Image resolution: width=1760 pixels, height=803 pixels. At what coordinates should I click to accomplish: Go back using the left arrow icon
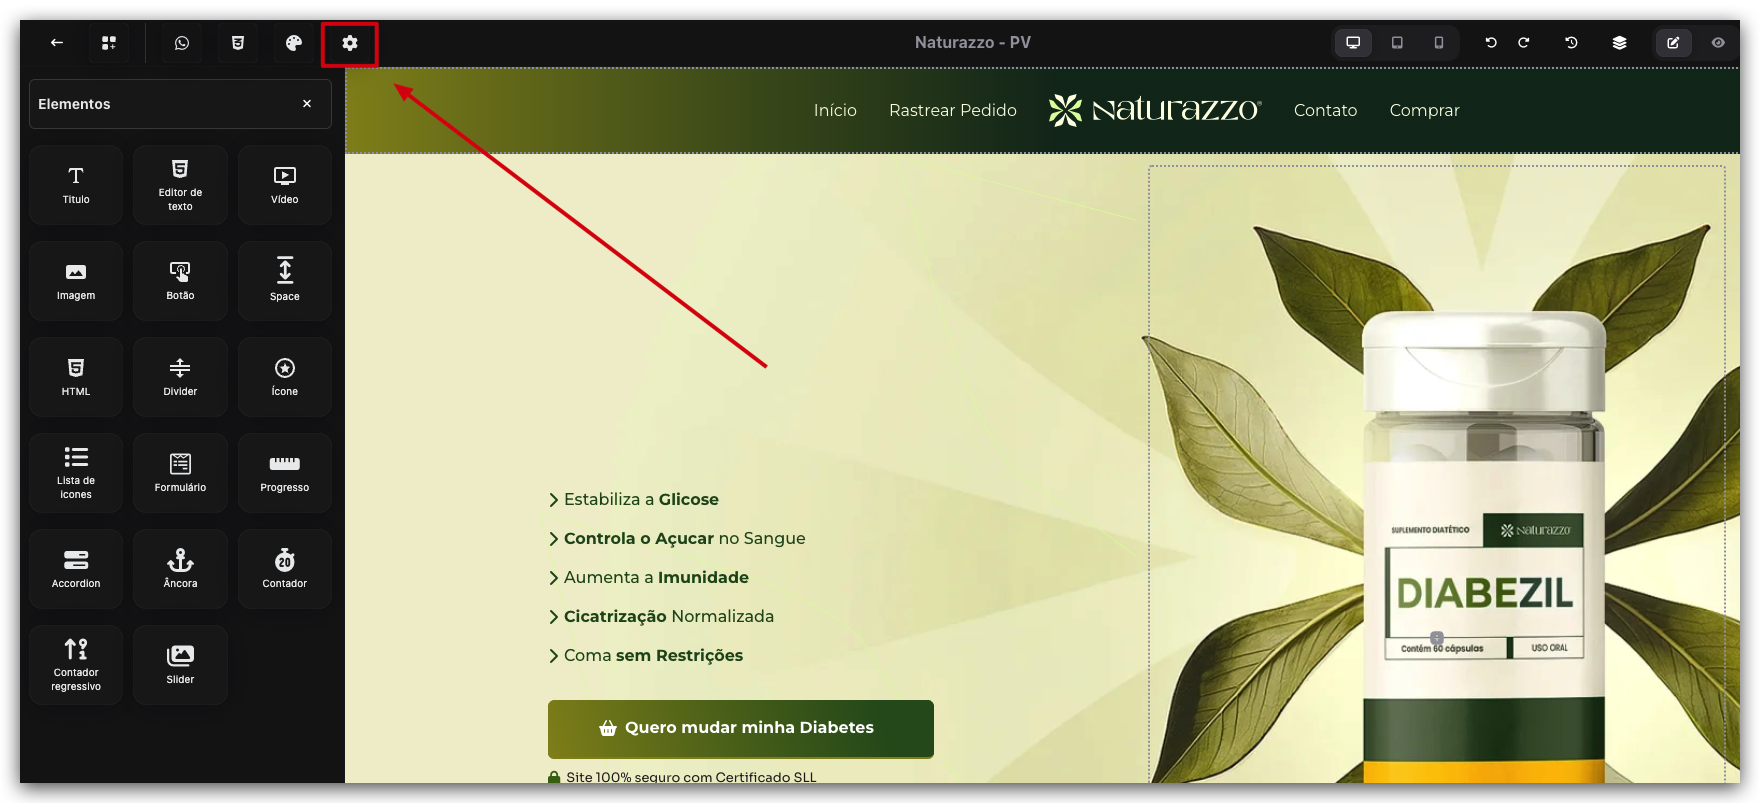(x=57, y=43)
